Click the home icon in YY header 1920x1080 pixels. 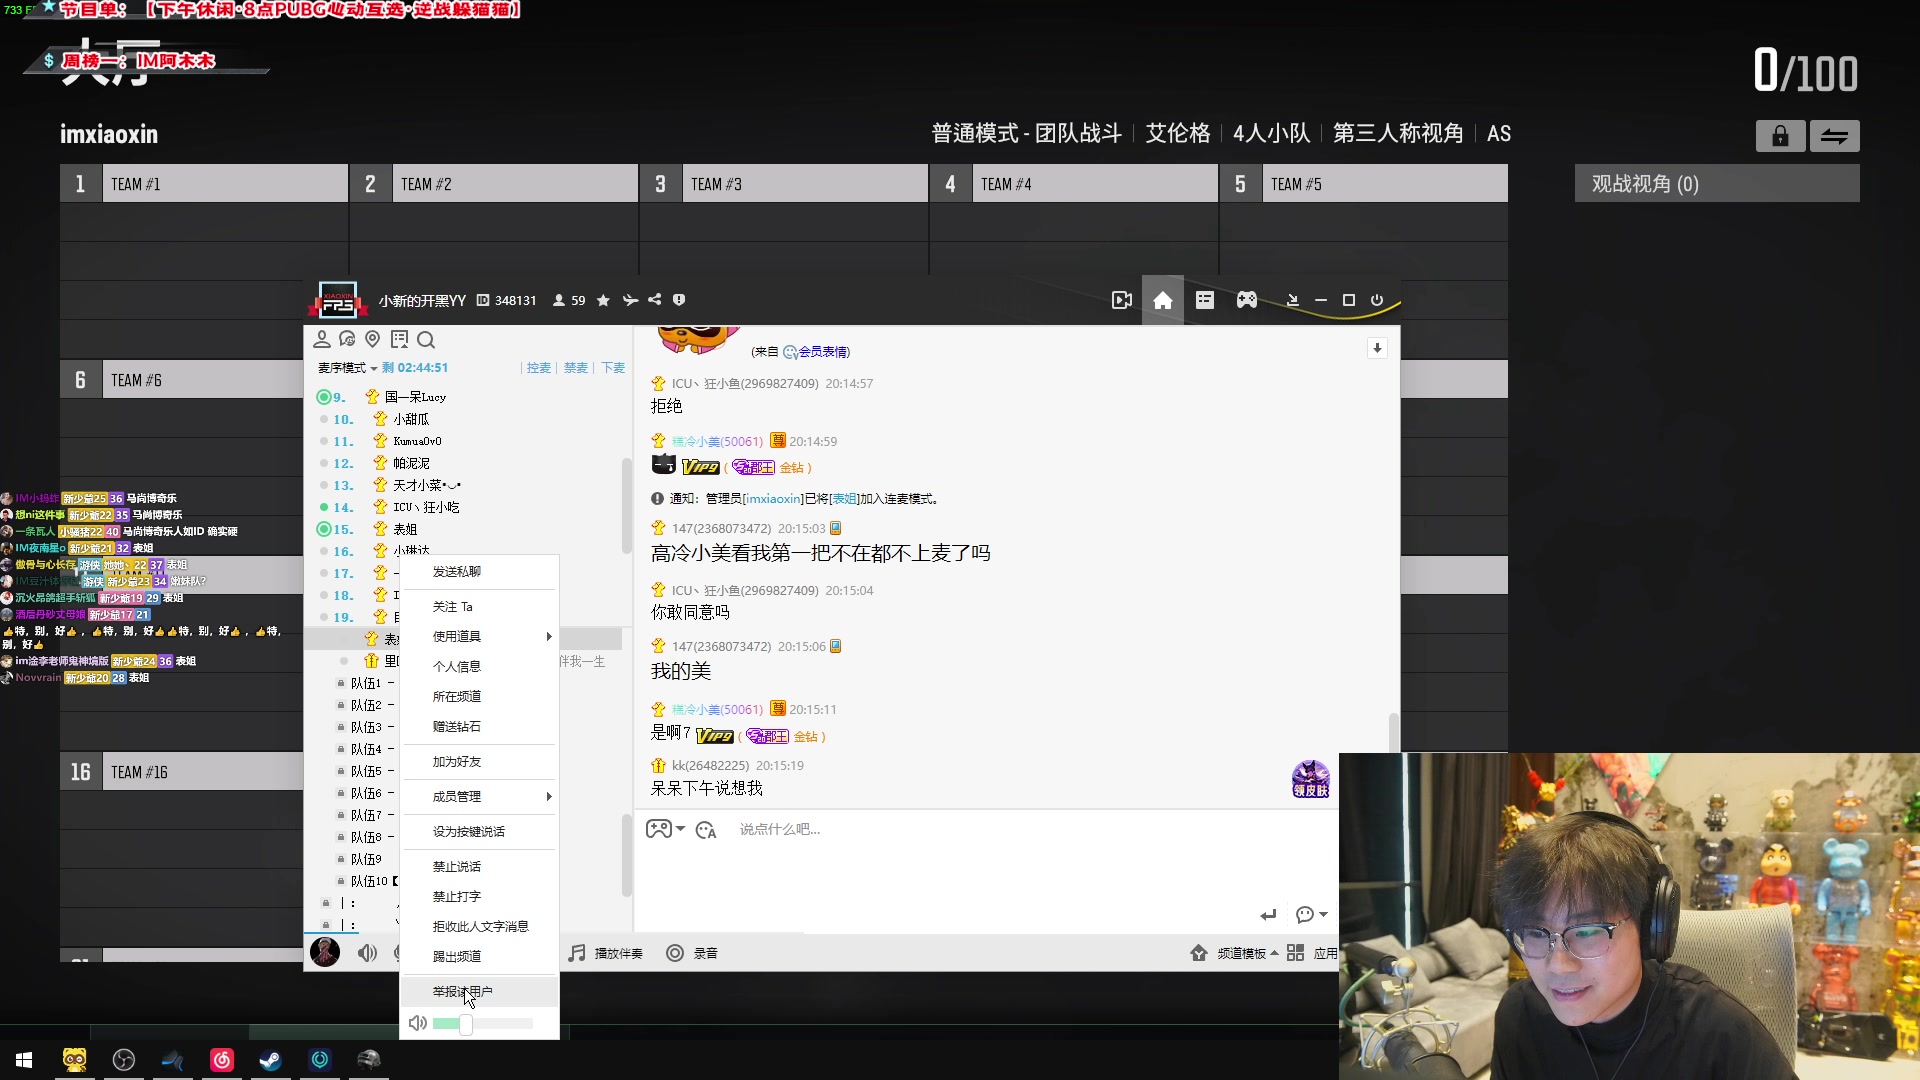(x=1162, y=300)
